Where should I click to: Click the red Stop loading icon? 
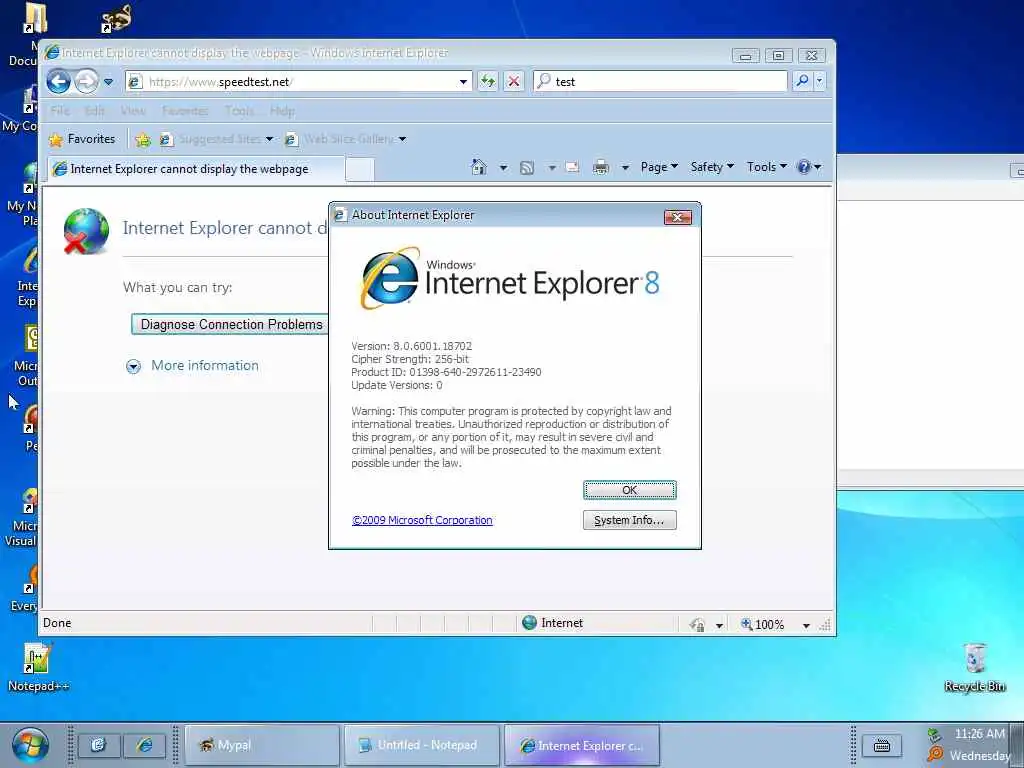[x=514, y=82]
